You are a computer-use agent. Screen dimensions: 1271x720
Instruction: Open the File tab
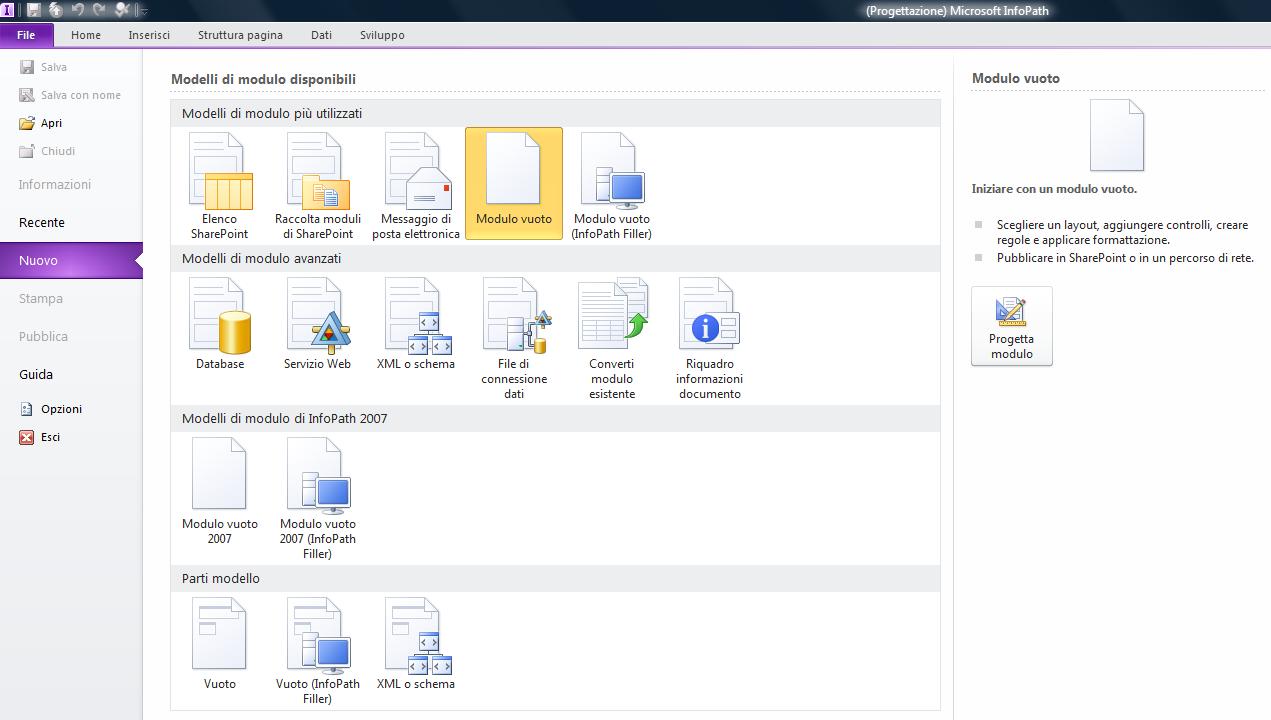point(26,35)
